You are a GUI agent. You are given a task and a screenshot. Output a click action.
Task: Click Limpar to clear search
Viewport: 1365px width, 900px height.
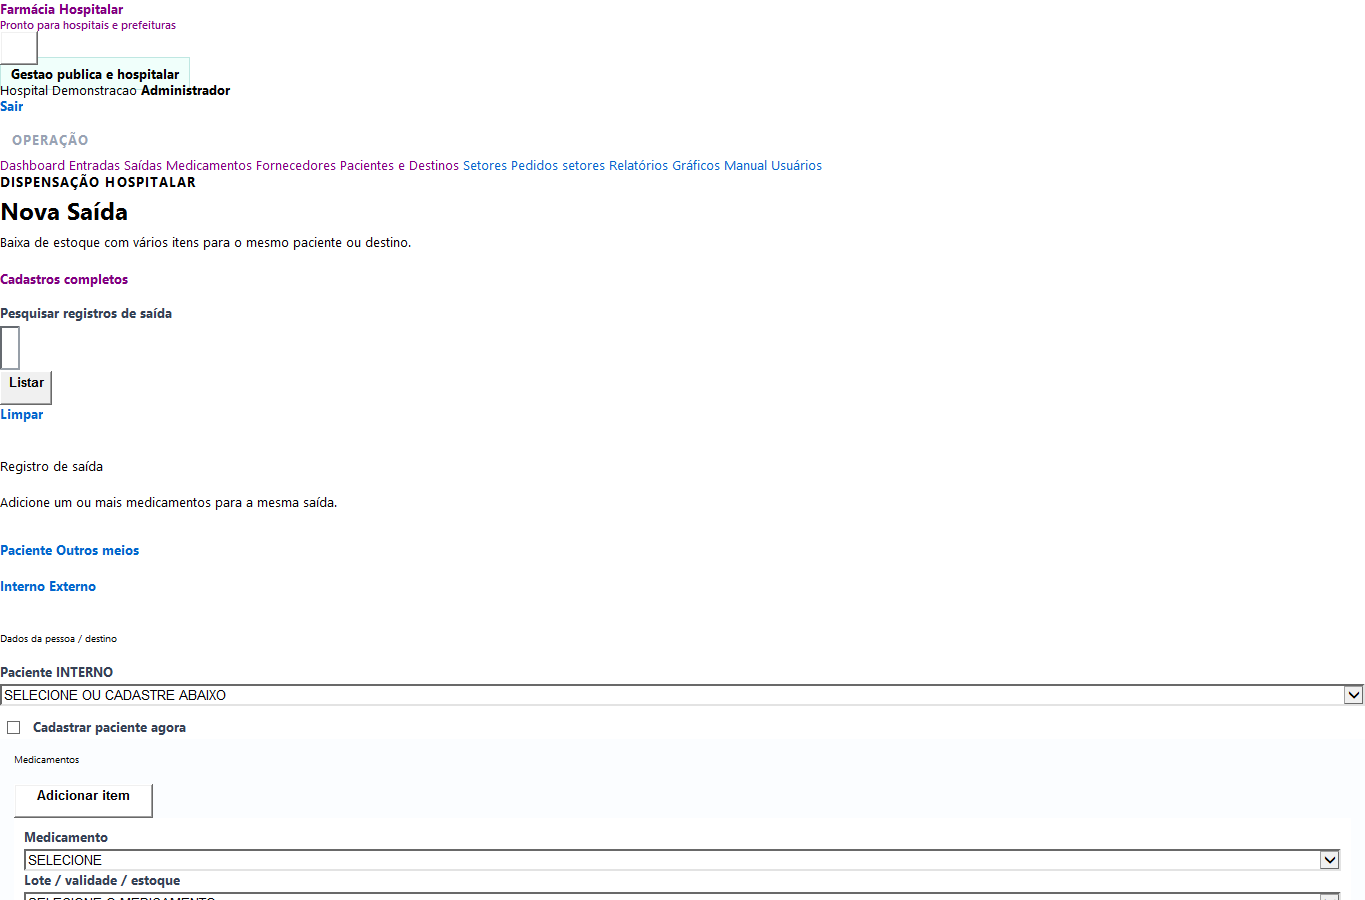[22, 415]
